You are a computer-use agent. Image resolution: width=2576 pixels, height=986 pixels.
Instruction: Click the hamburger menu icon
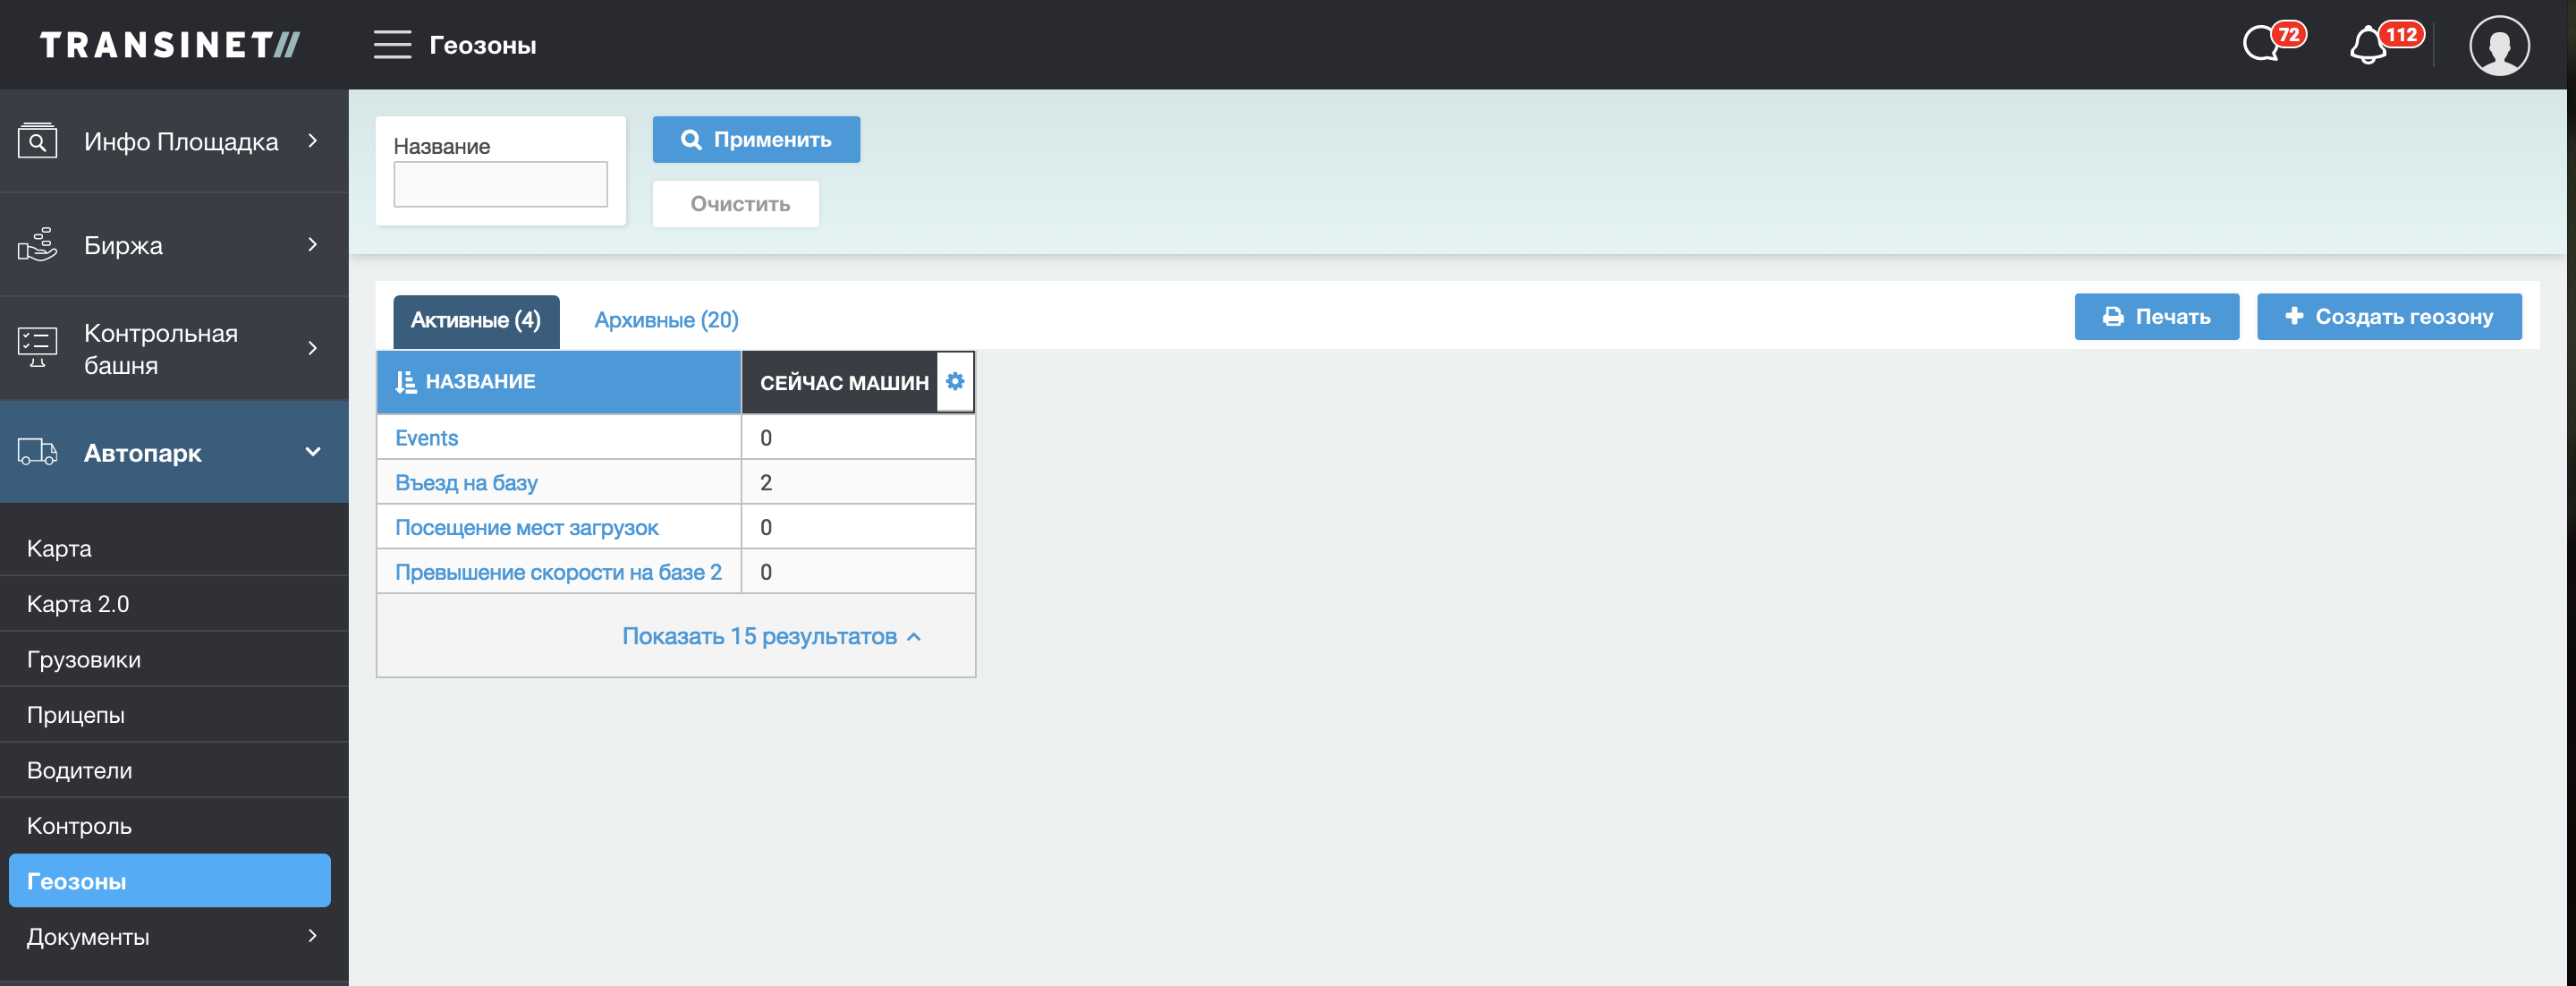[392, 45]
